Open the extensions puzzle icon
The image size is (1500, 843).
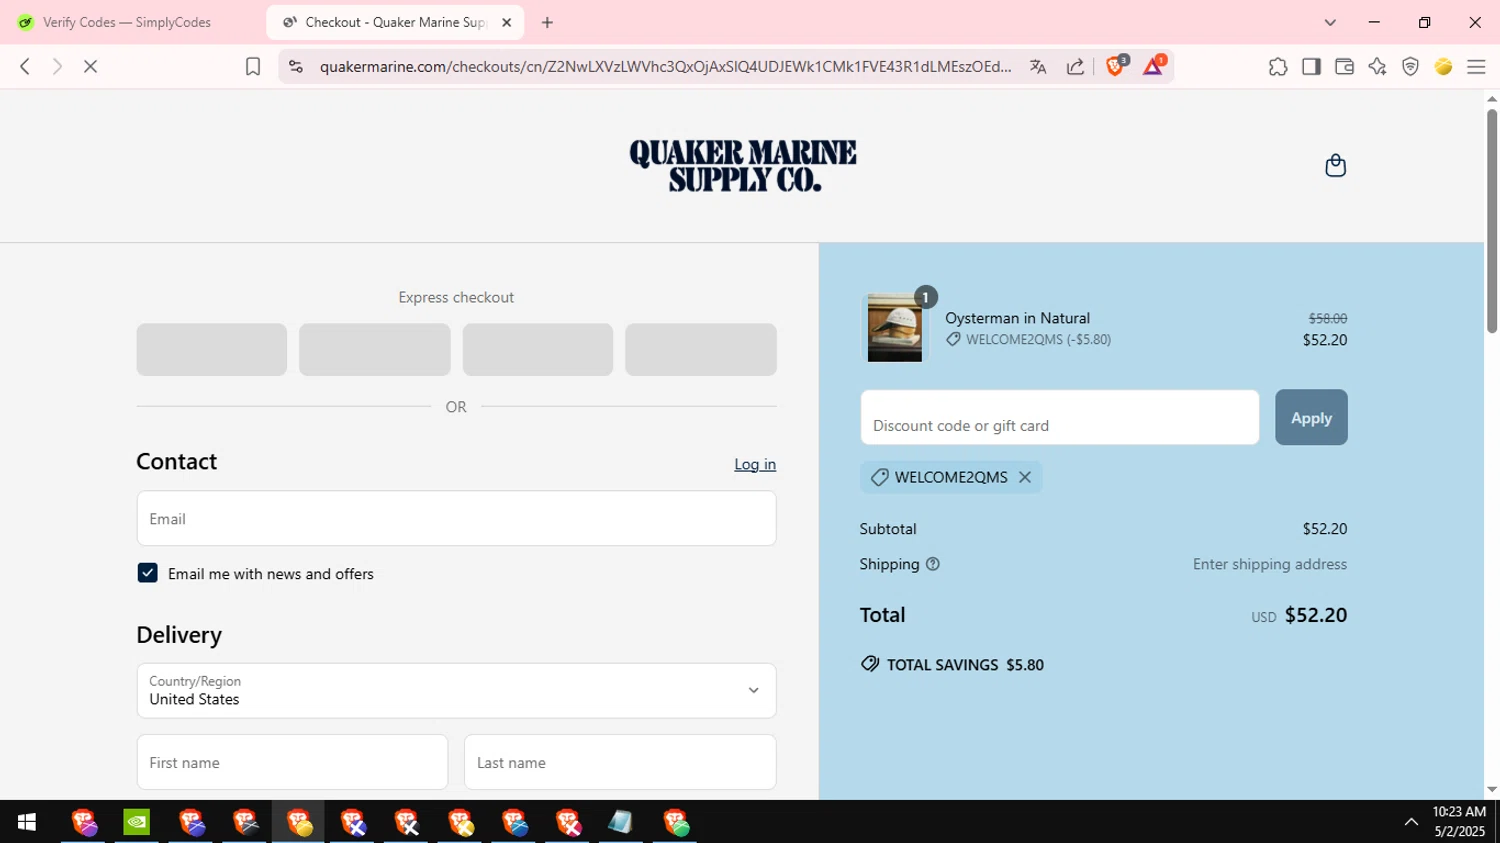tap(1278, 66)
